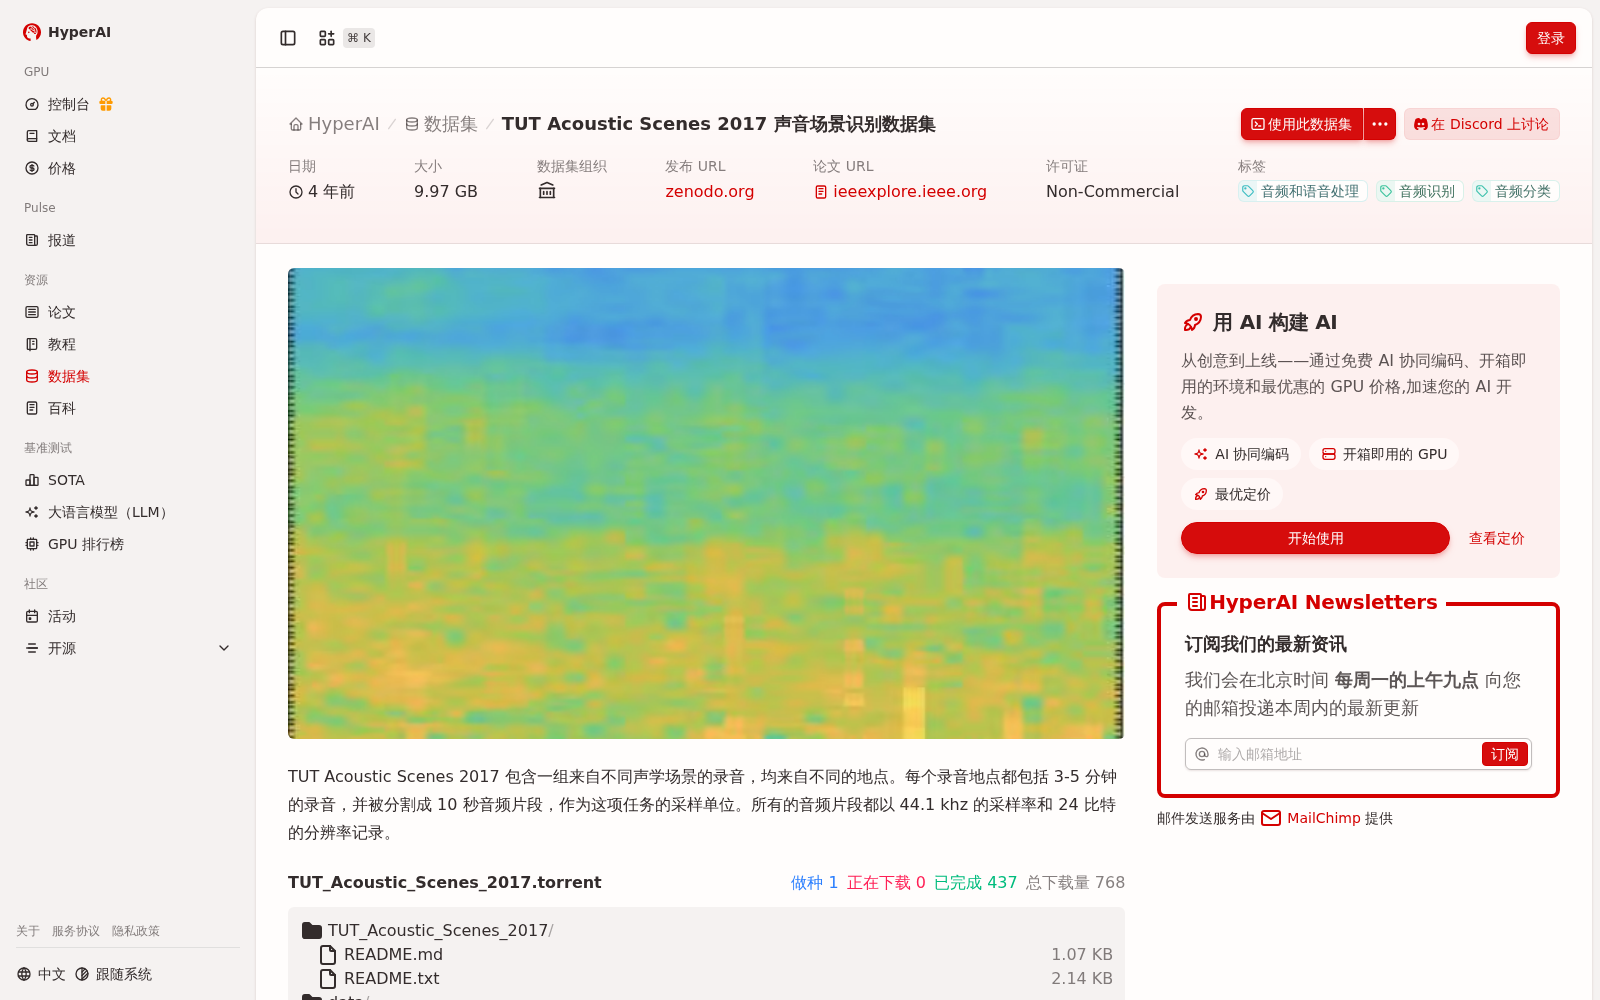Click the newsletter icon beside HyperAI Newsletters
This screenshot has width=1600, height=1000.
(1196, 602)
